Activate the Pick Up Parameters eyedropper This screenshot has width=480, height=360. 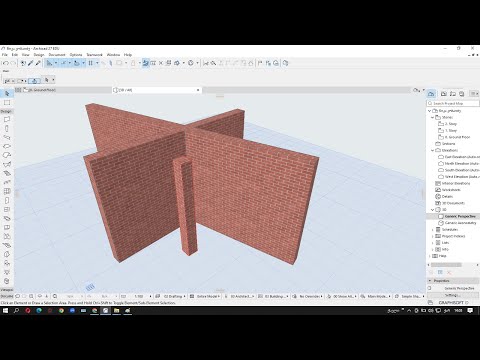(31, 63)
